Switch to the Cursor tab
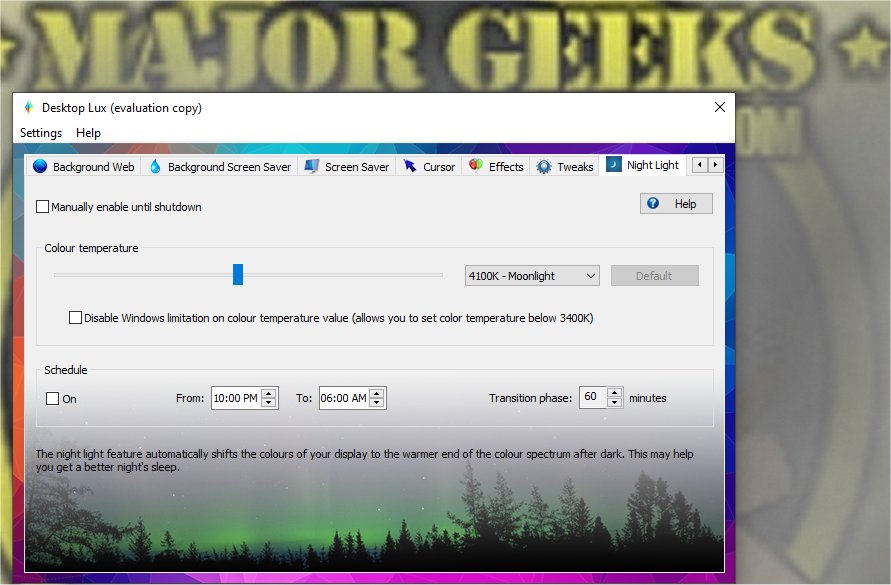The width and height of the screenshot is (891, 585). click(429, 167)
